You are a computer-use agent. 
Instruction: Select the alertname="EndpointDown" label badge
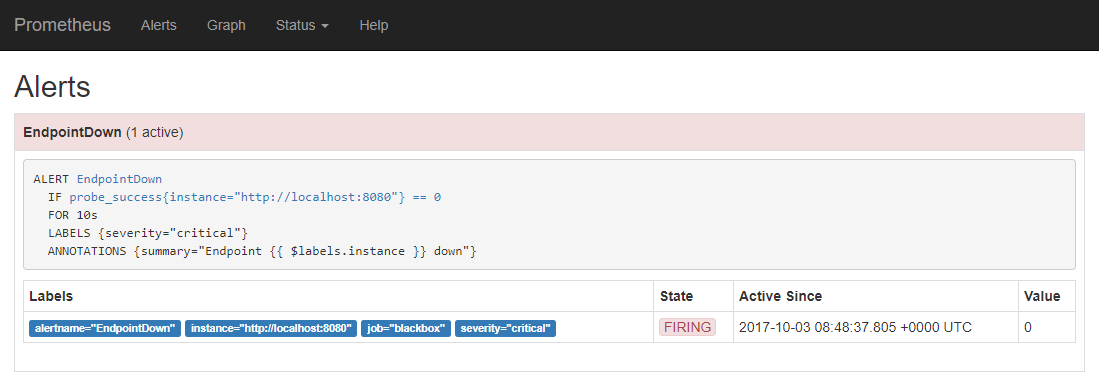coord(105,328)
